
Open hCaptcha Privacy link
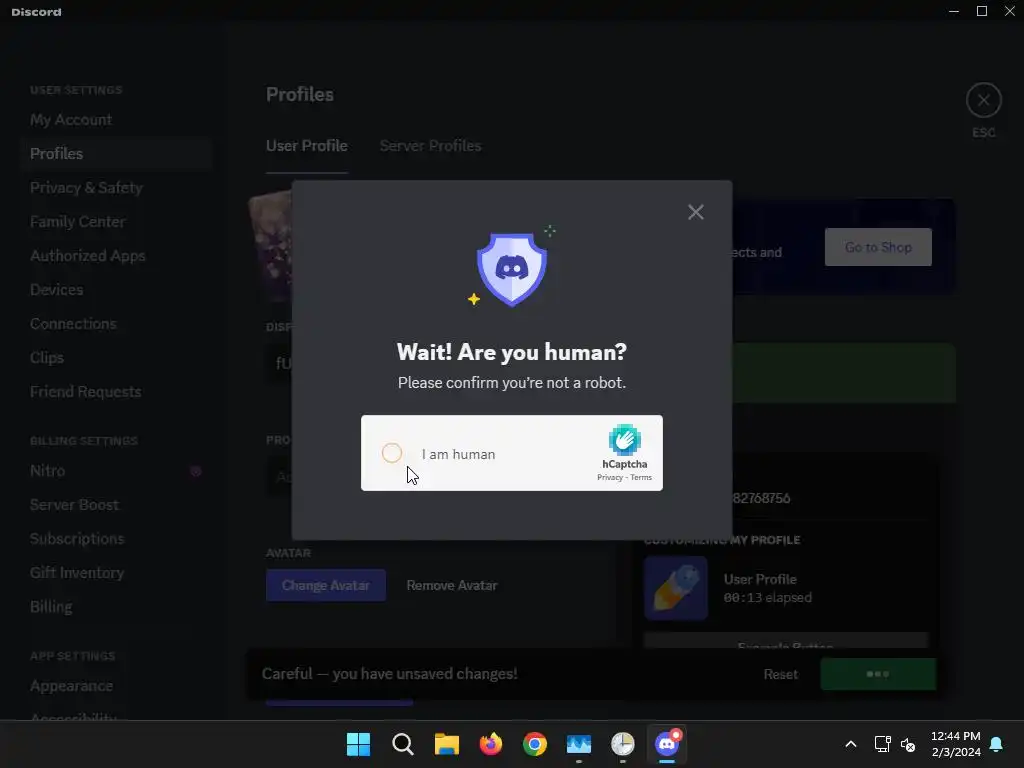coord(610,477)
